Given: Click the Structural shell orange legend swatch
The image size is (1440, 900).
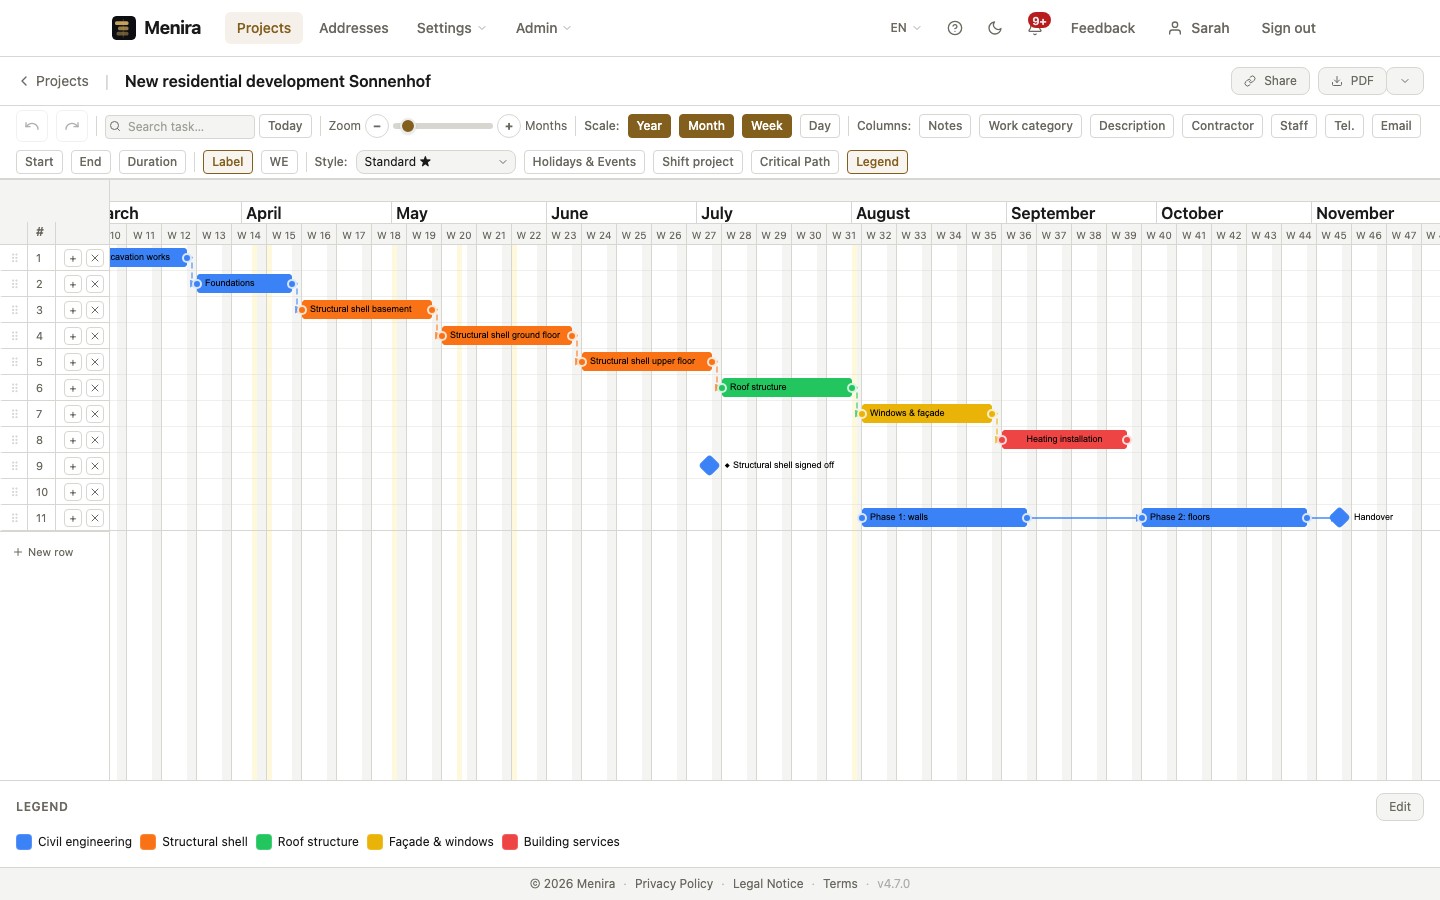Looking at the screenshot, I should tap(148, 842).
